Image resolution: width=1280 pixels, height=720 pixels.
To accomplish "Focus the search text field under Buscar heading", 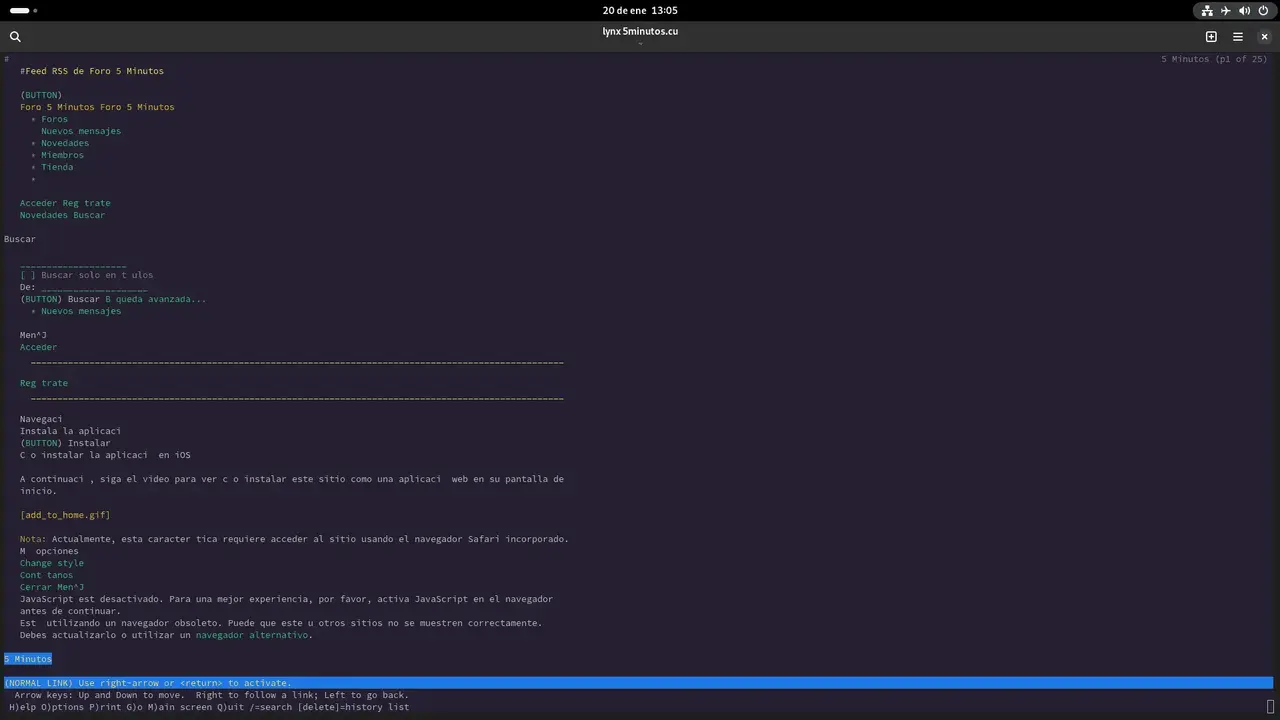I will tap(73, 263).
